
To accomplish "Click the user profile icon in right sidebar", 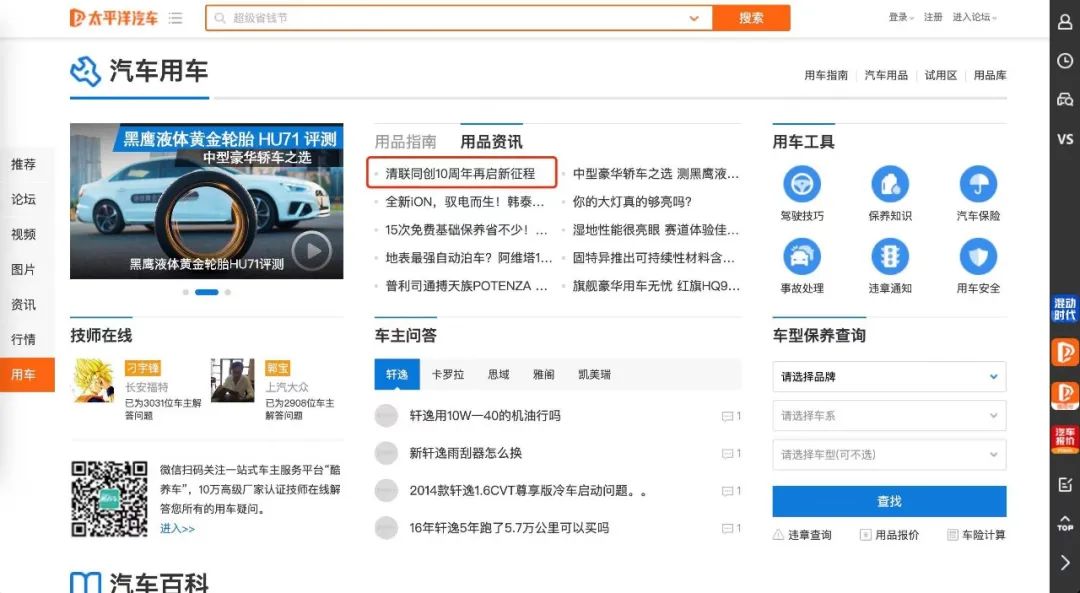I will pos(1065,22).
